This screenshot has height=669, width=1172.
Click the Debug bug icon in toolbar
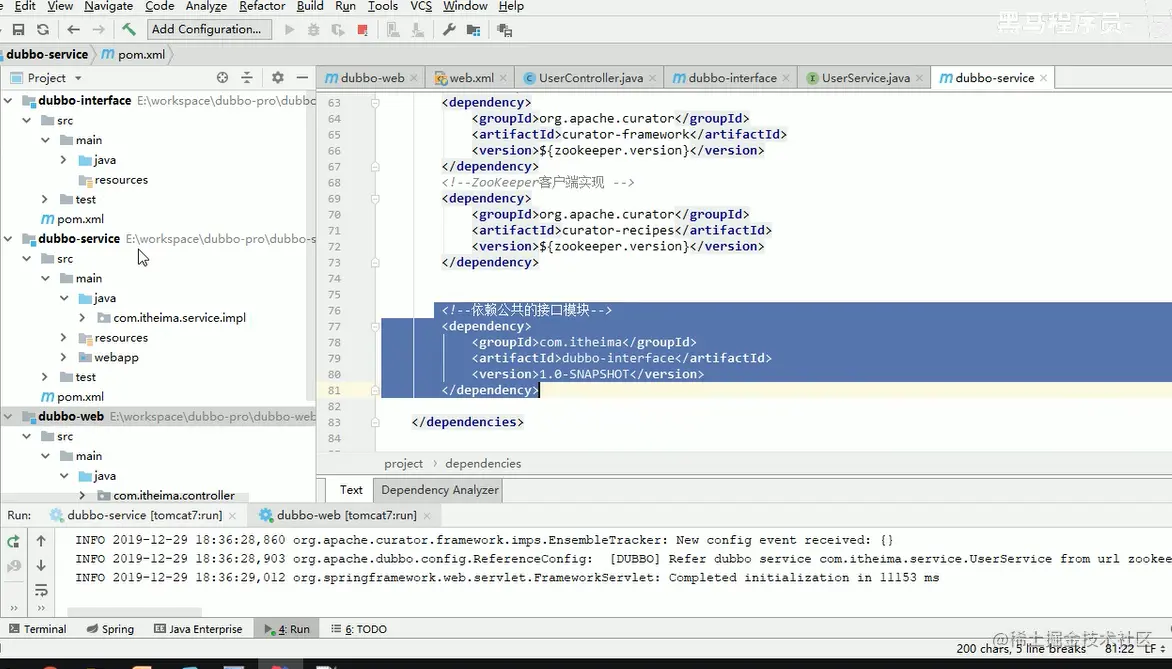pyautogui.click(x=314, y=30)
